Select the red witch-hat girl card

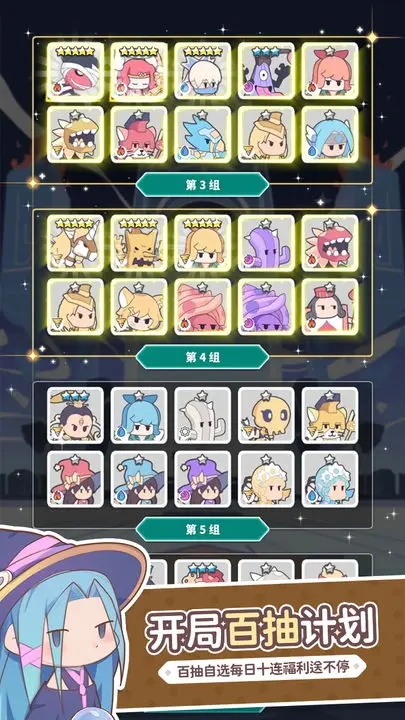75,479
